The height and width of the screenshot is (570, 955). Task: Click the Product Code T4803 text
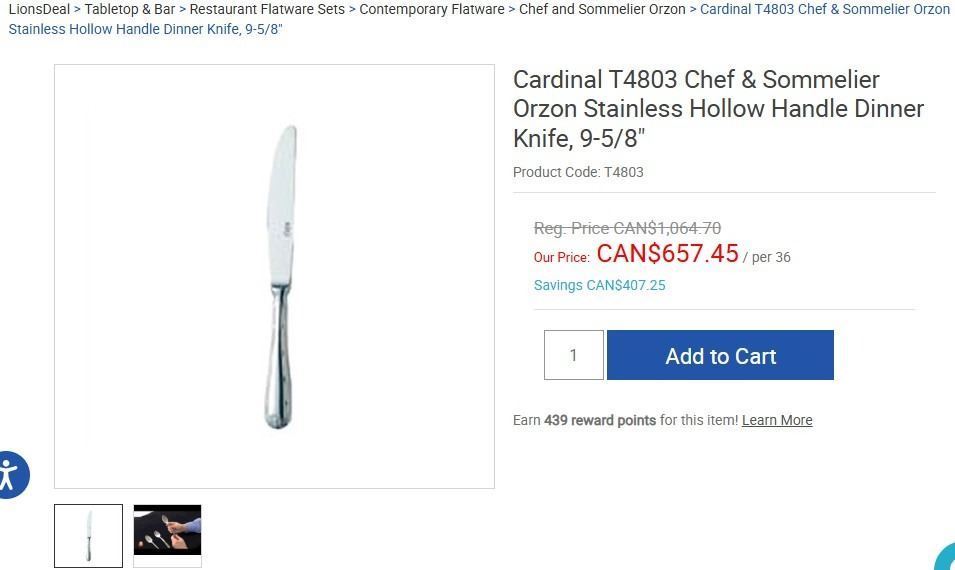(578, 172)
